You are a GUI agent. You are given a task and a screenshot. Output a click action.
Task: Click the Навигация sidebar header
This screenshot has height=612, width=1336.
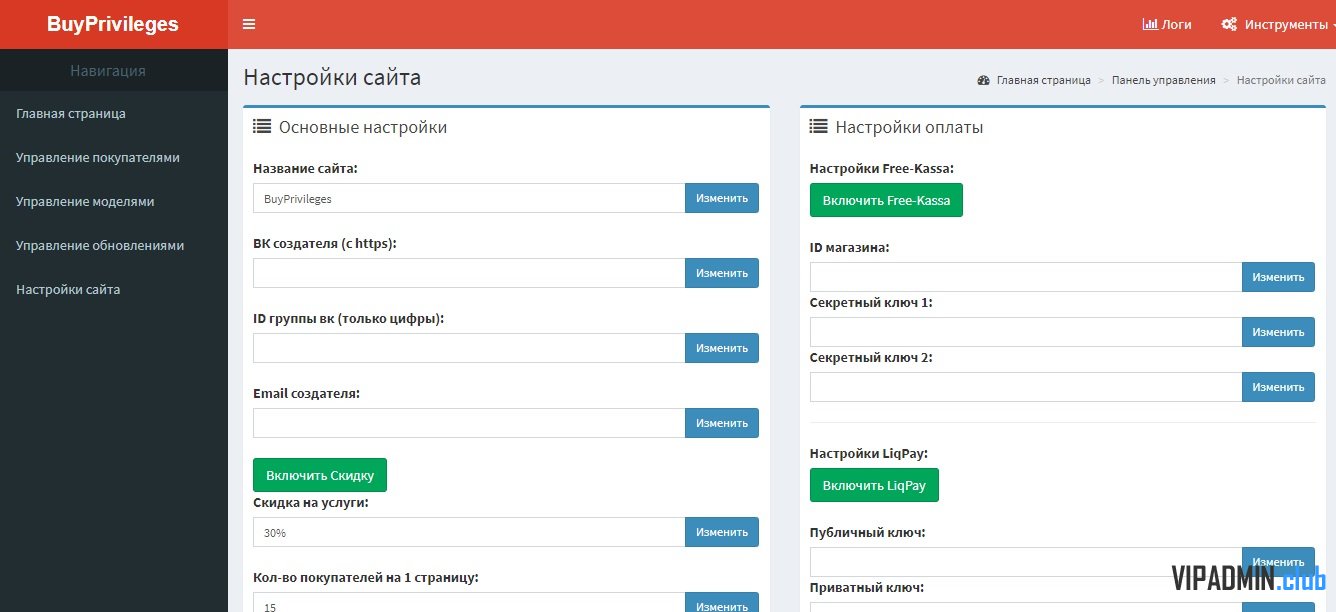(108, 70)
